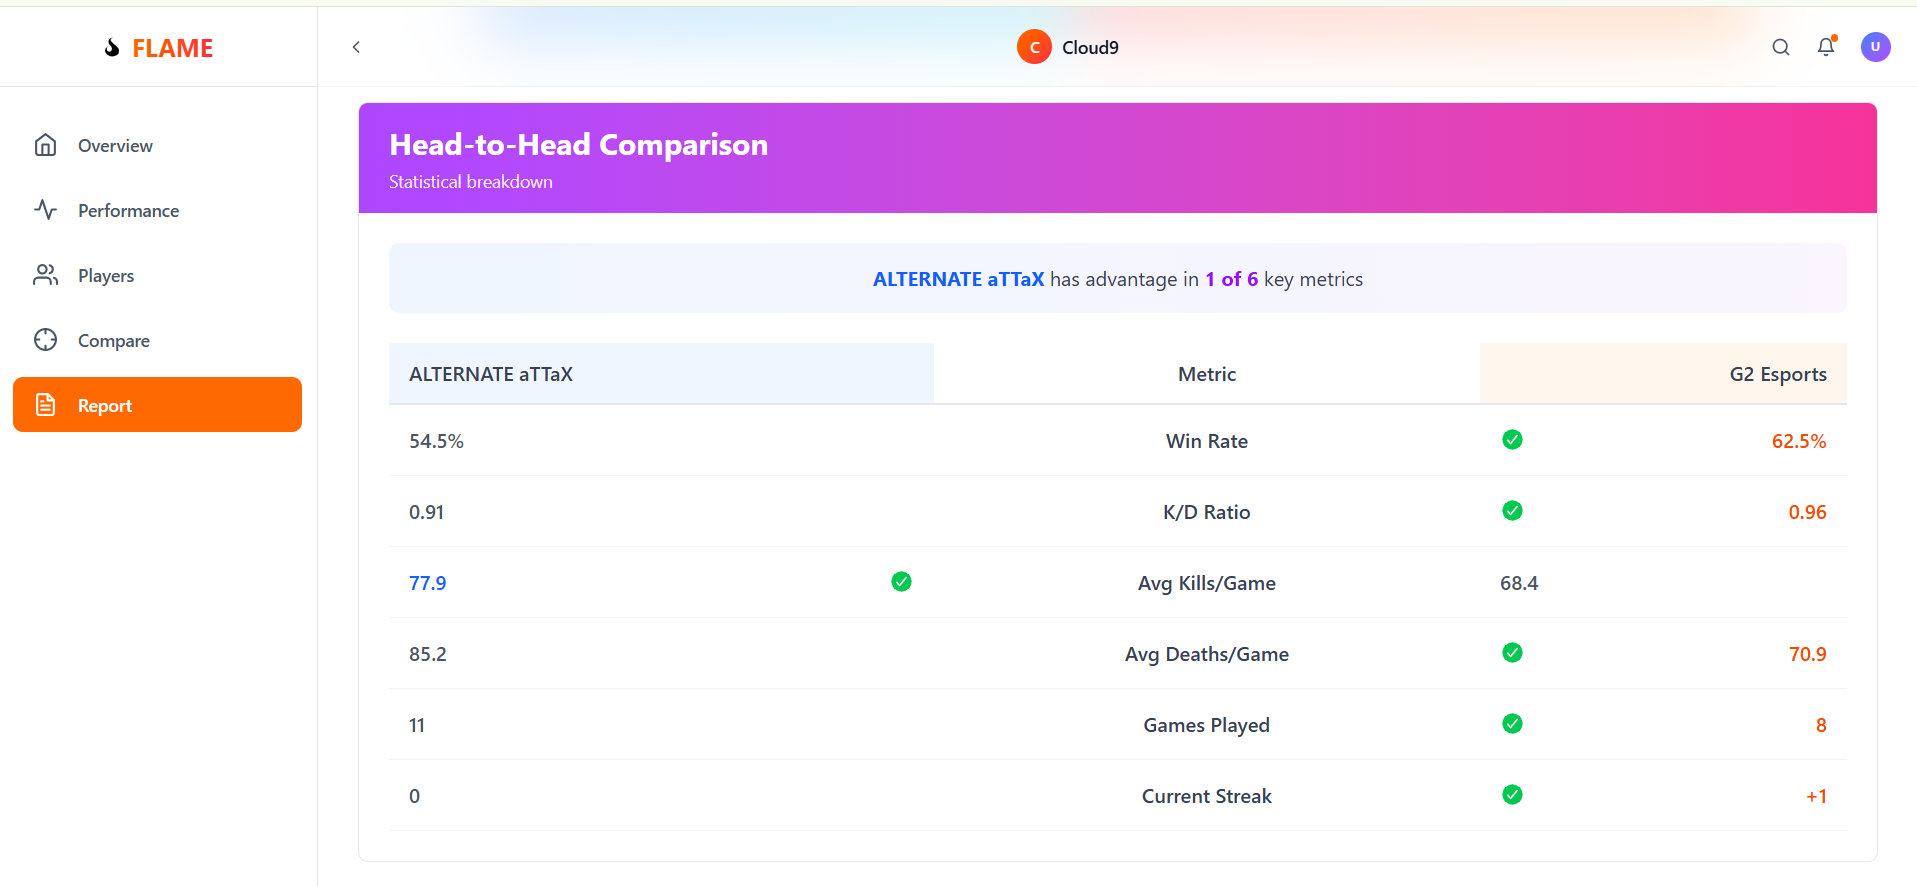
Task: Click the Report document icon
Action: coord(45,405)
